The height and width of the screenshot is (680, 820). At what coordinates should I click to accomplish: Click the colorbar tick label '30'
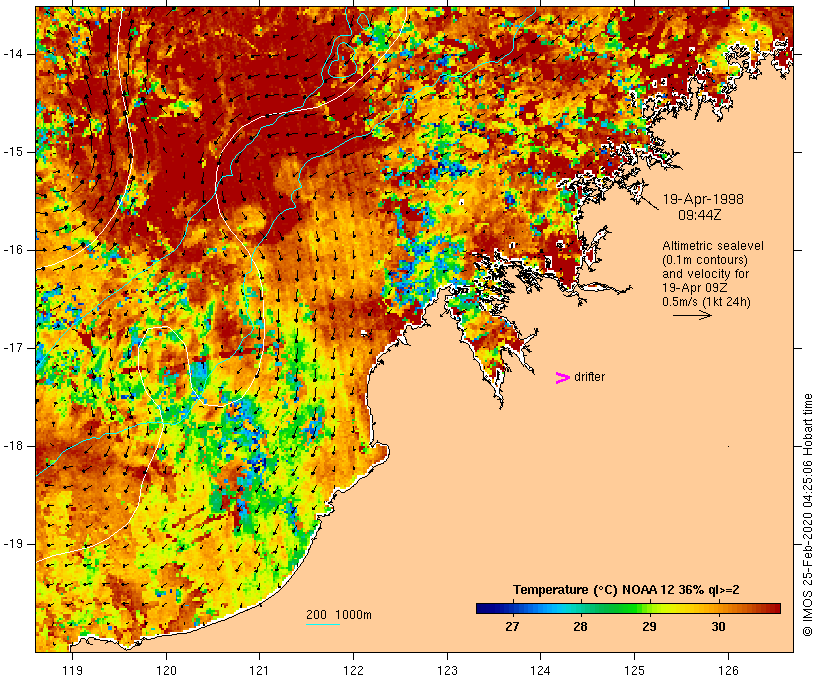point(718,626)
